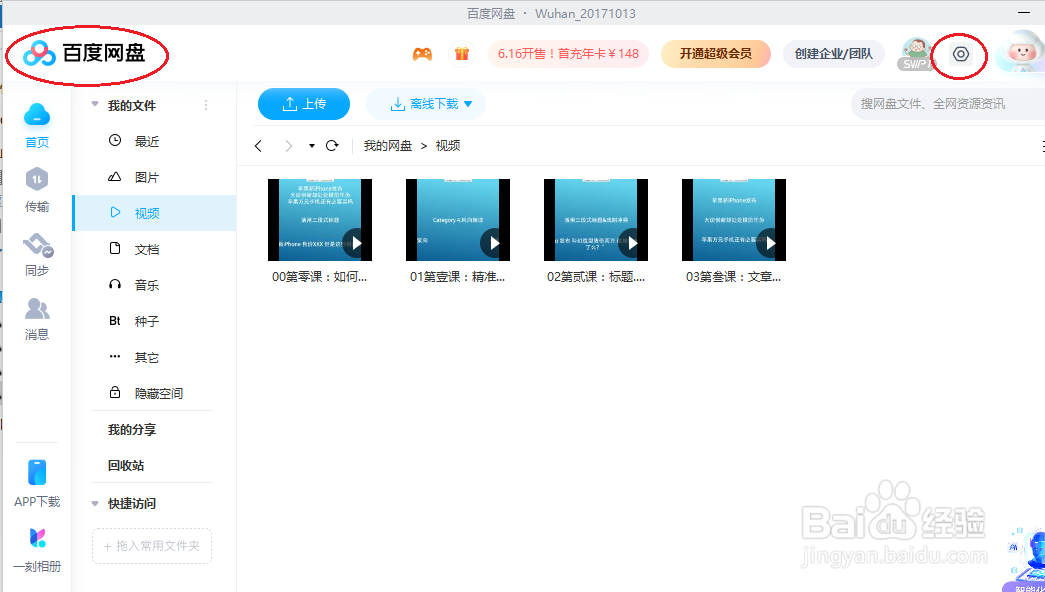
Task: Click 视频 in the breadcrumb
Action: pyautogui.click(x=448, y=145)
